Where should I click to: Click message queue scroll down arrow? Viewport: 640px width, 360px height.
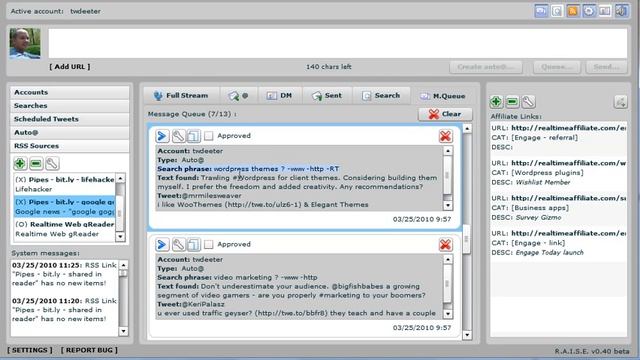pos(467,335)
